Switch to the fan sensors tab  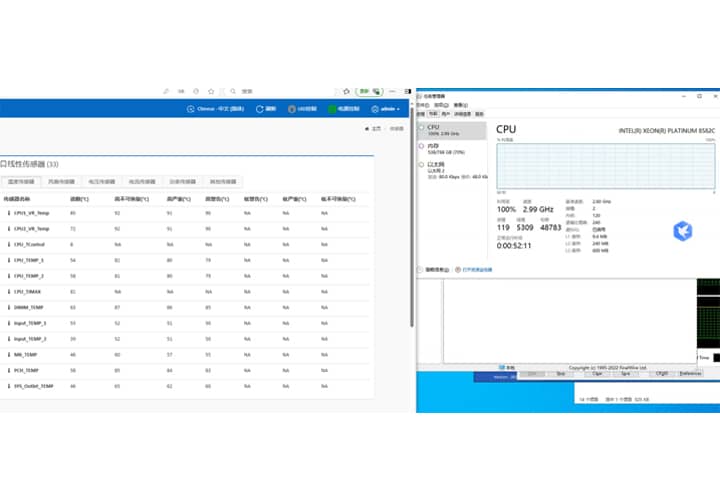pyautogui.click(x=60, y=182)
